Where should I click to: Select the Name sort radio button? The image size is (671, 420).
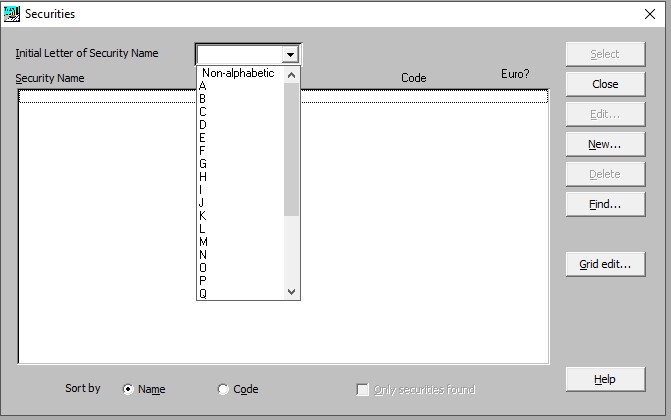(128, 390)
